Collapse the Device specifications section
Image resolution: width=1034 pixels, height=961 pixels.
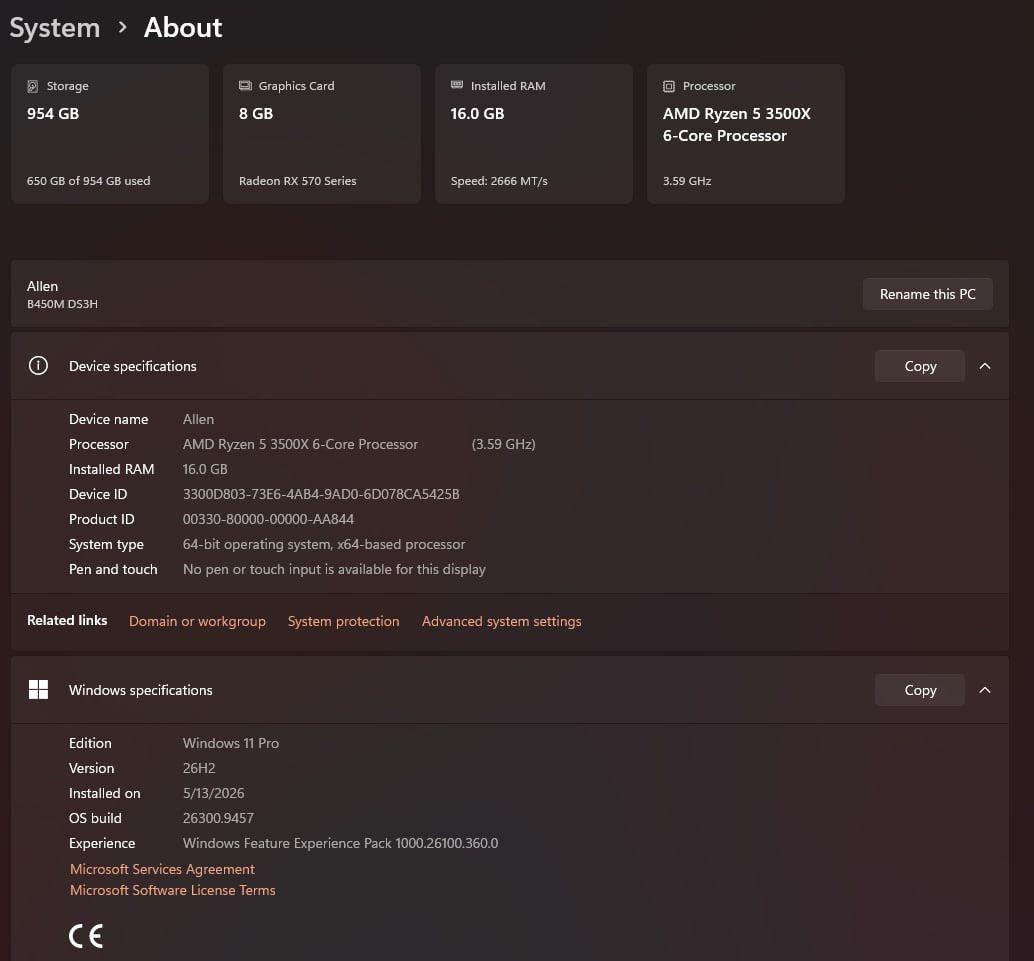985,366
